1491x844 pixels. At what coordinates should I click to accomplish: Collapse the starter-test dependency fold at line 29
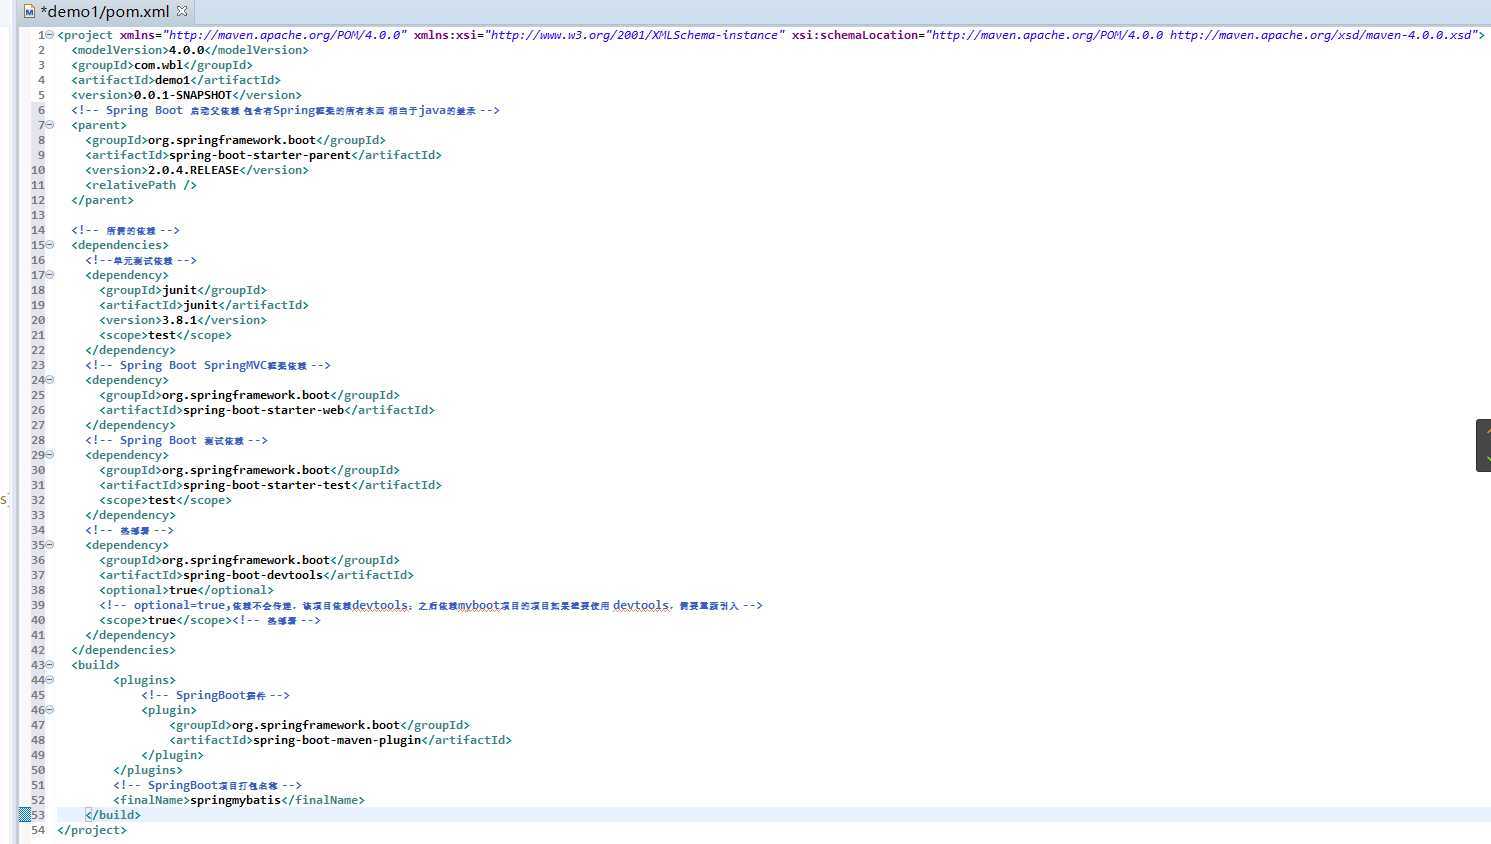pos(50,455)
